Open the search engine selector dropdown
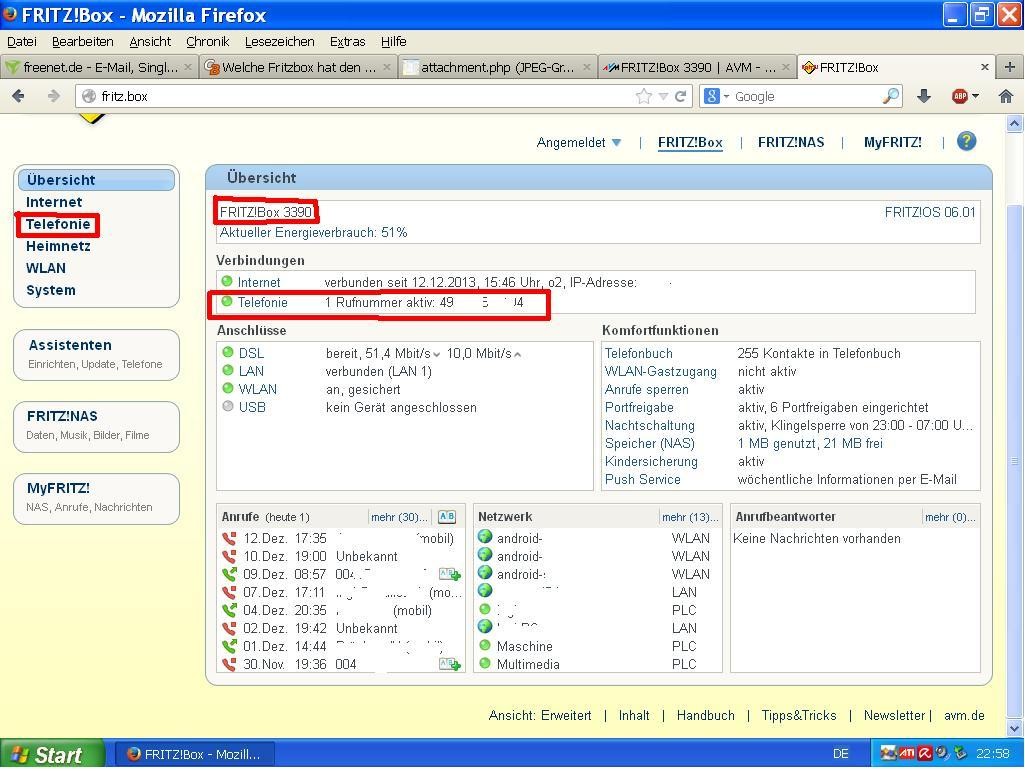The height and width of the screenshot is (771, 1025). click(x=726, y=97)
